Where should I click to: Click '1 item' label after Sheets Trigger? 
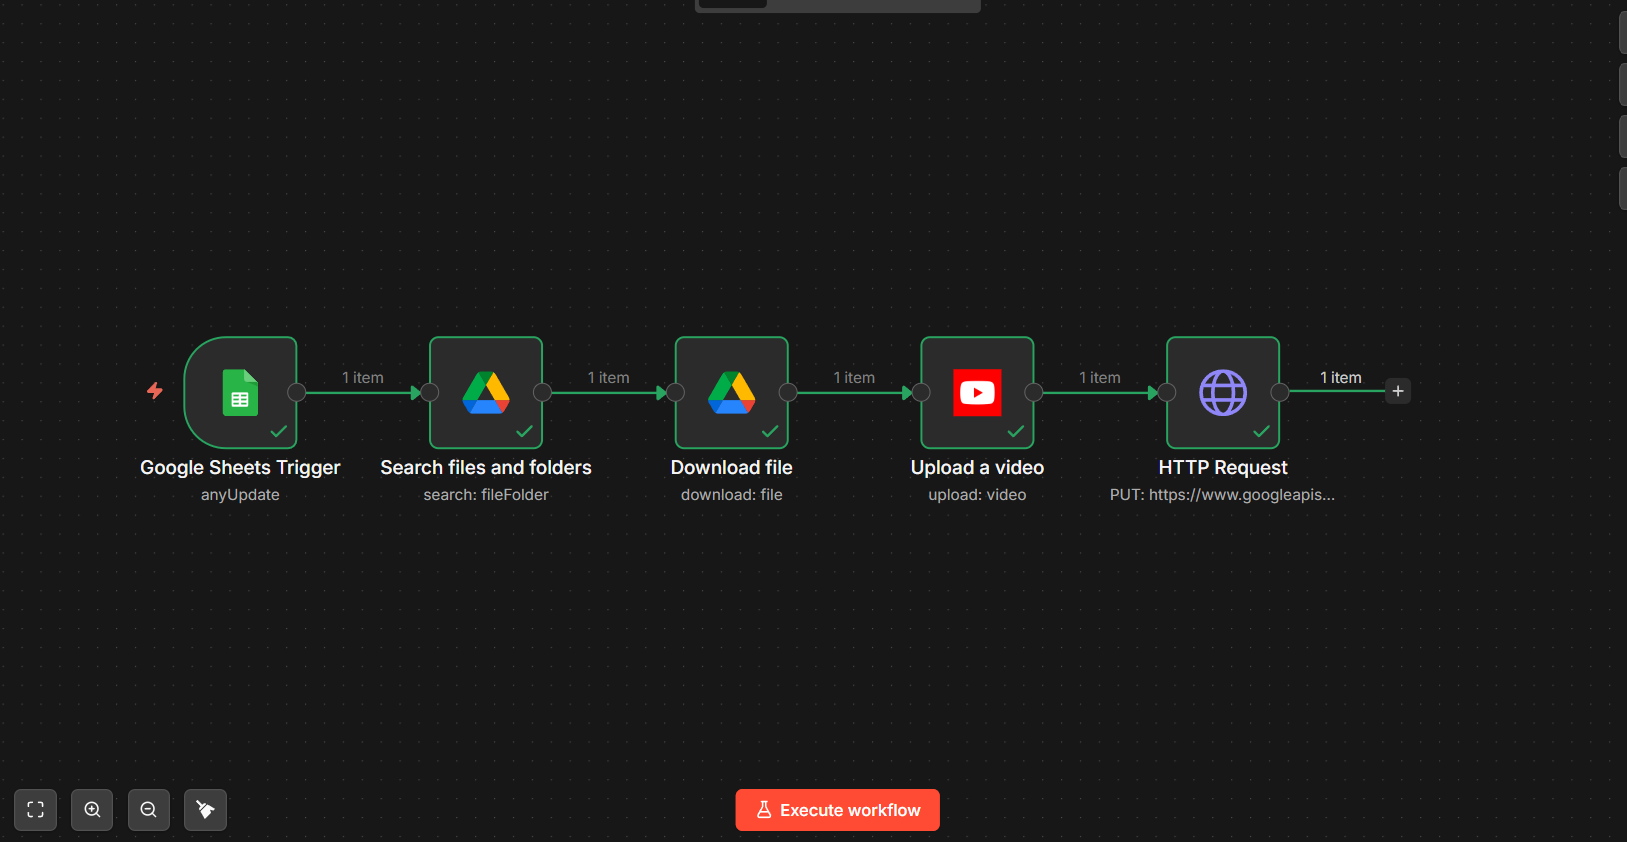(x=363, y=378)
